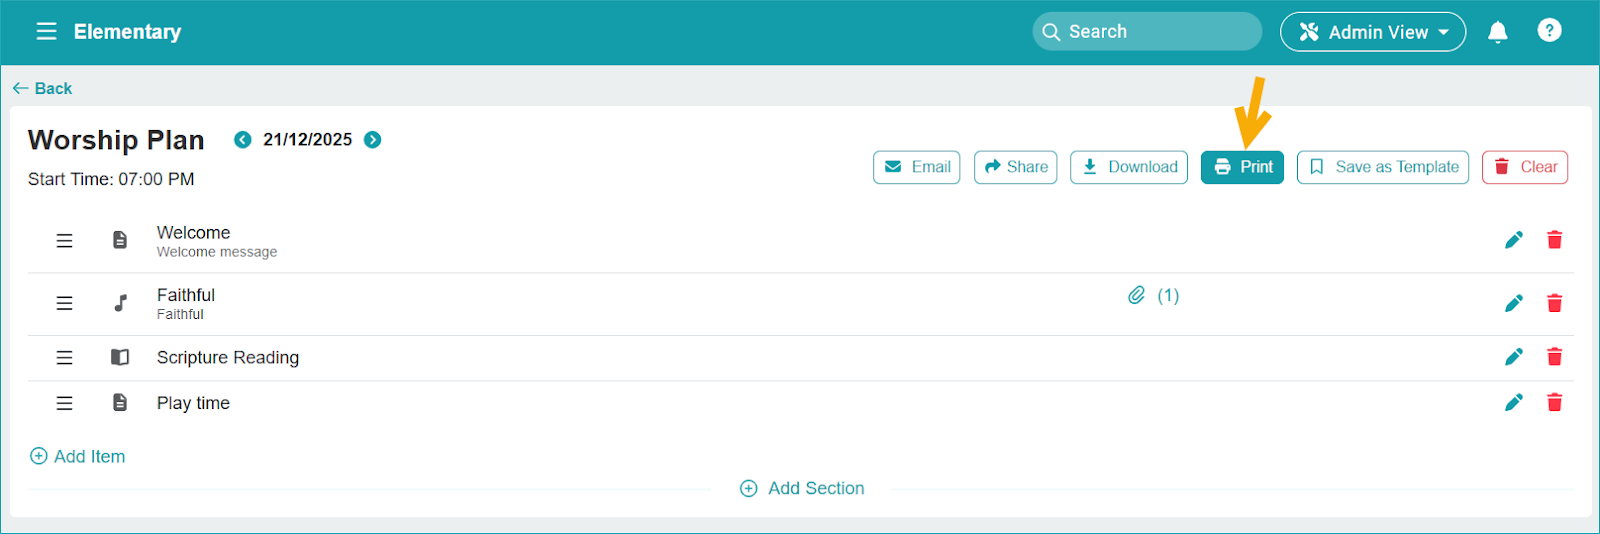
Task: Open the help question mark icon
Action: 1549,31
